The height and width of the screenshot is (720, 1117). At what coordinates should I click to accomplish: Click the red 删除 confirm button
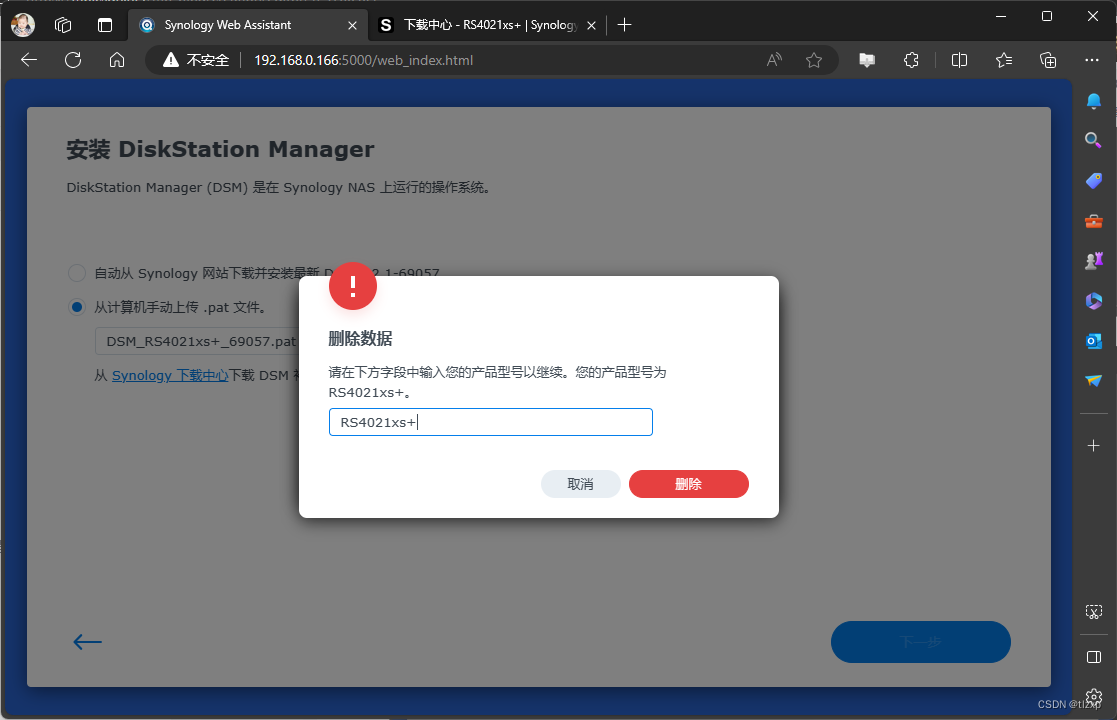pos(688,484)
